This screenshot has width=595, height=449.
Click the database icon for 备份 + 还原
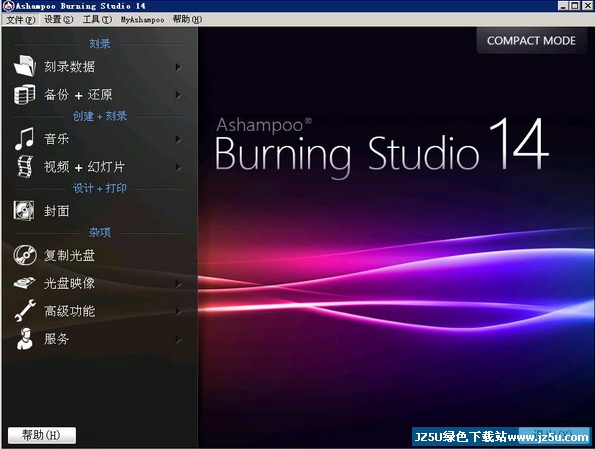point(25,94)
